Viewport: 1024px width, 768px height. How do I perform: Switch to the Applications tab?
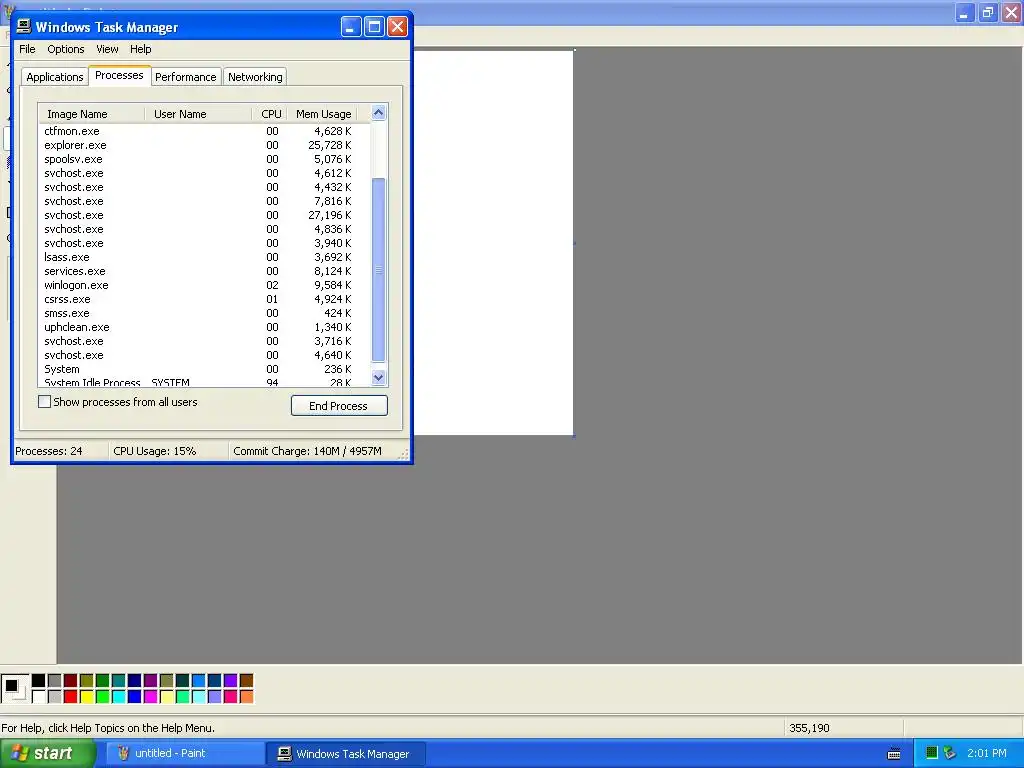pos(55,77)
